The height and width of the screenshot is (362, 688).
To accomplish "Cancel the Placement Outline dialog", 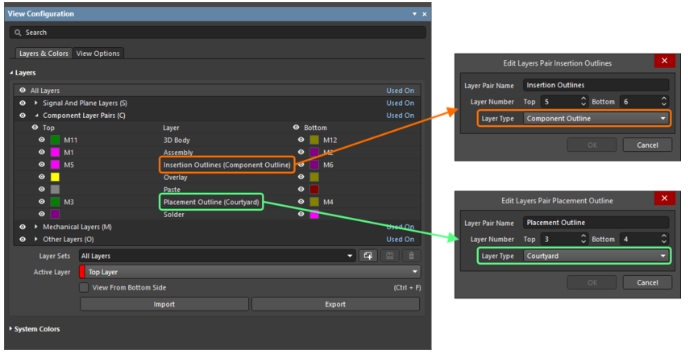I will coord(647,283).
